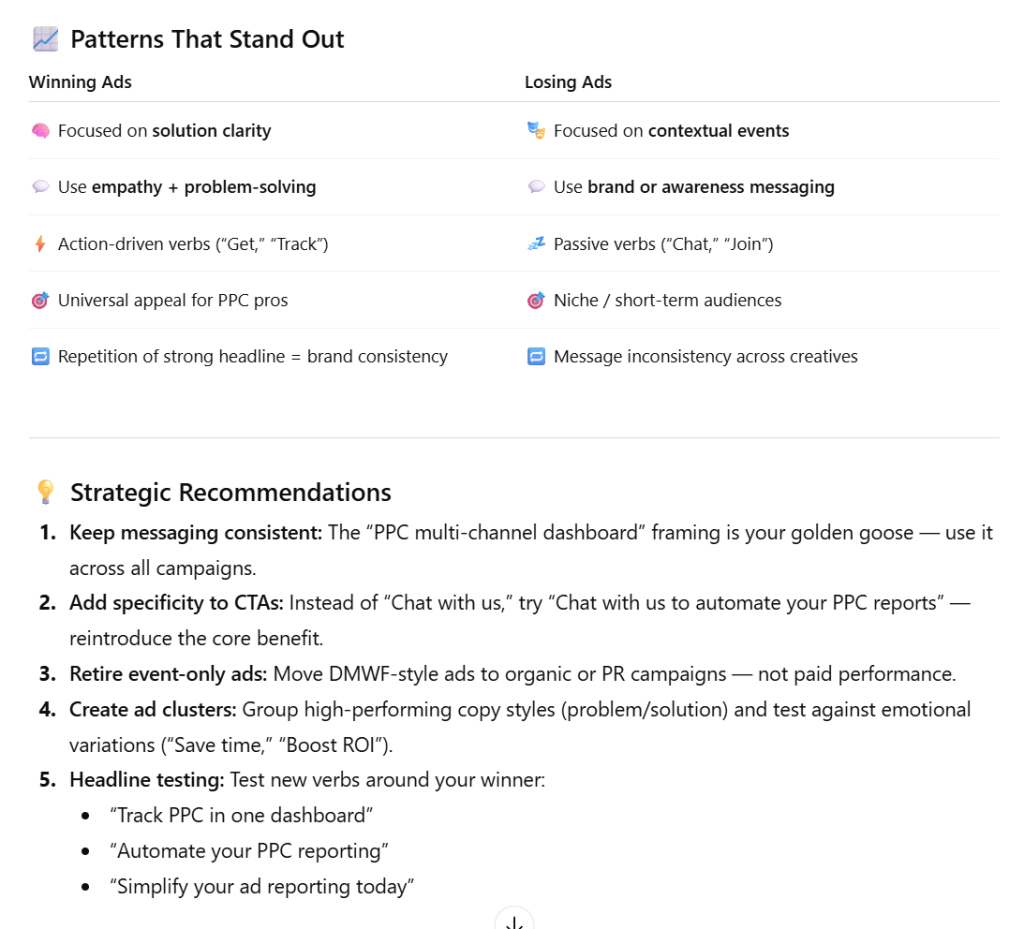Click the brain emoji next to solution clarity

pyautogui.click(x=40, y=131)
